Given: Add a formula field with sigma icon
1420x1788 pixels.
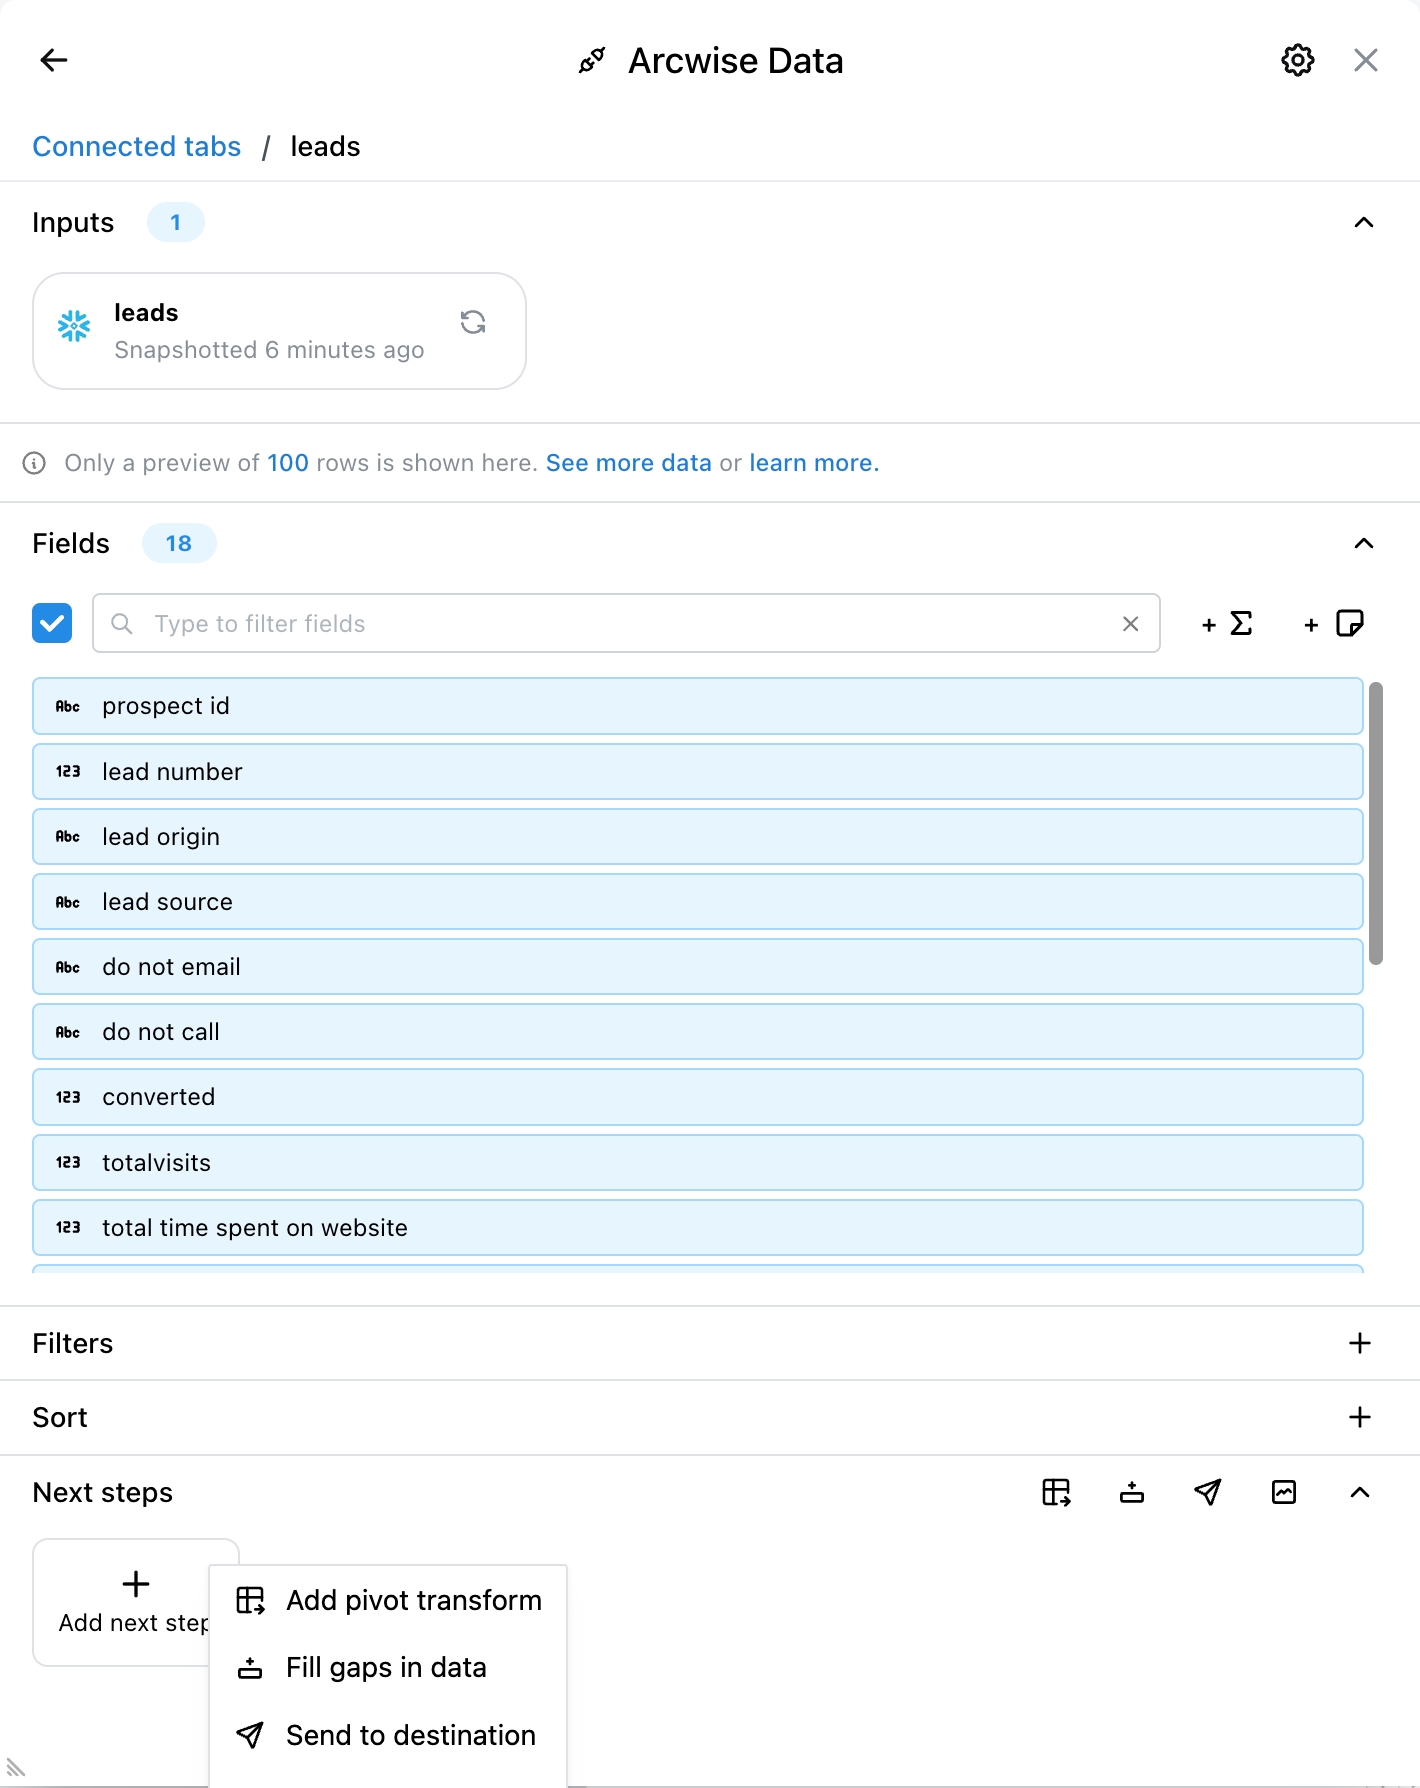Looking at the screenshot, I should [1227, 624].
